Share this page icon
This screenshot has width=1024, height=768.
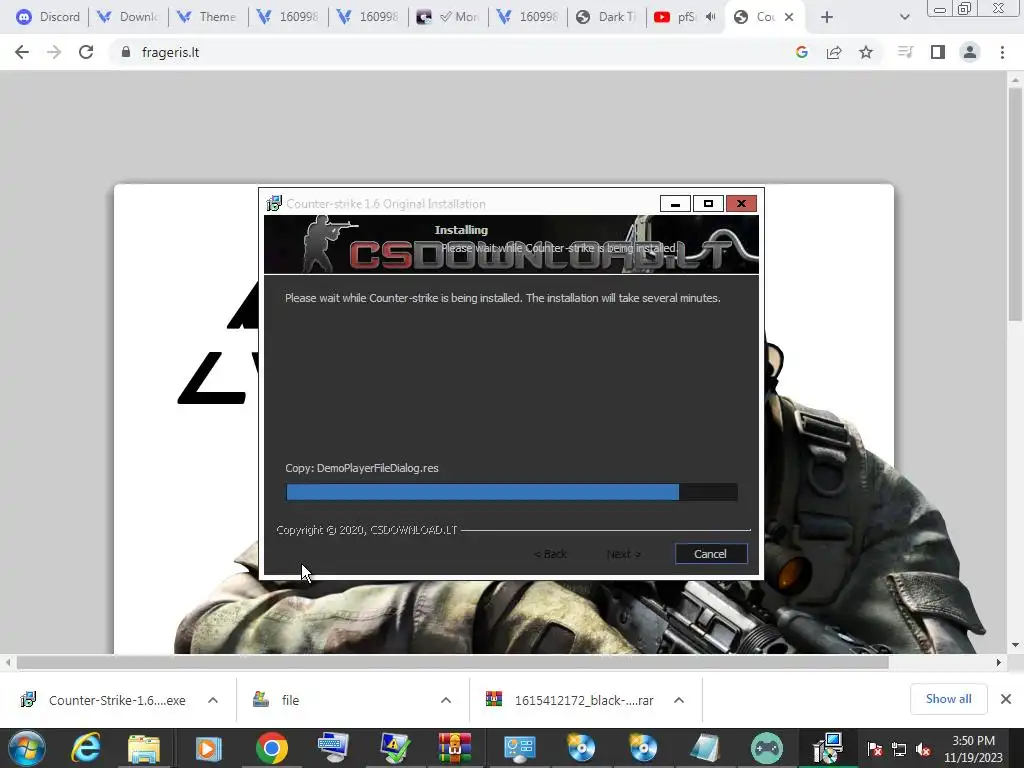(834, 52)
